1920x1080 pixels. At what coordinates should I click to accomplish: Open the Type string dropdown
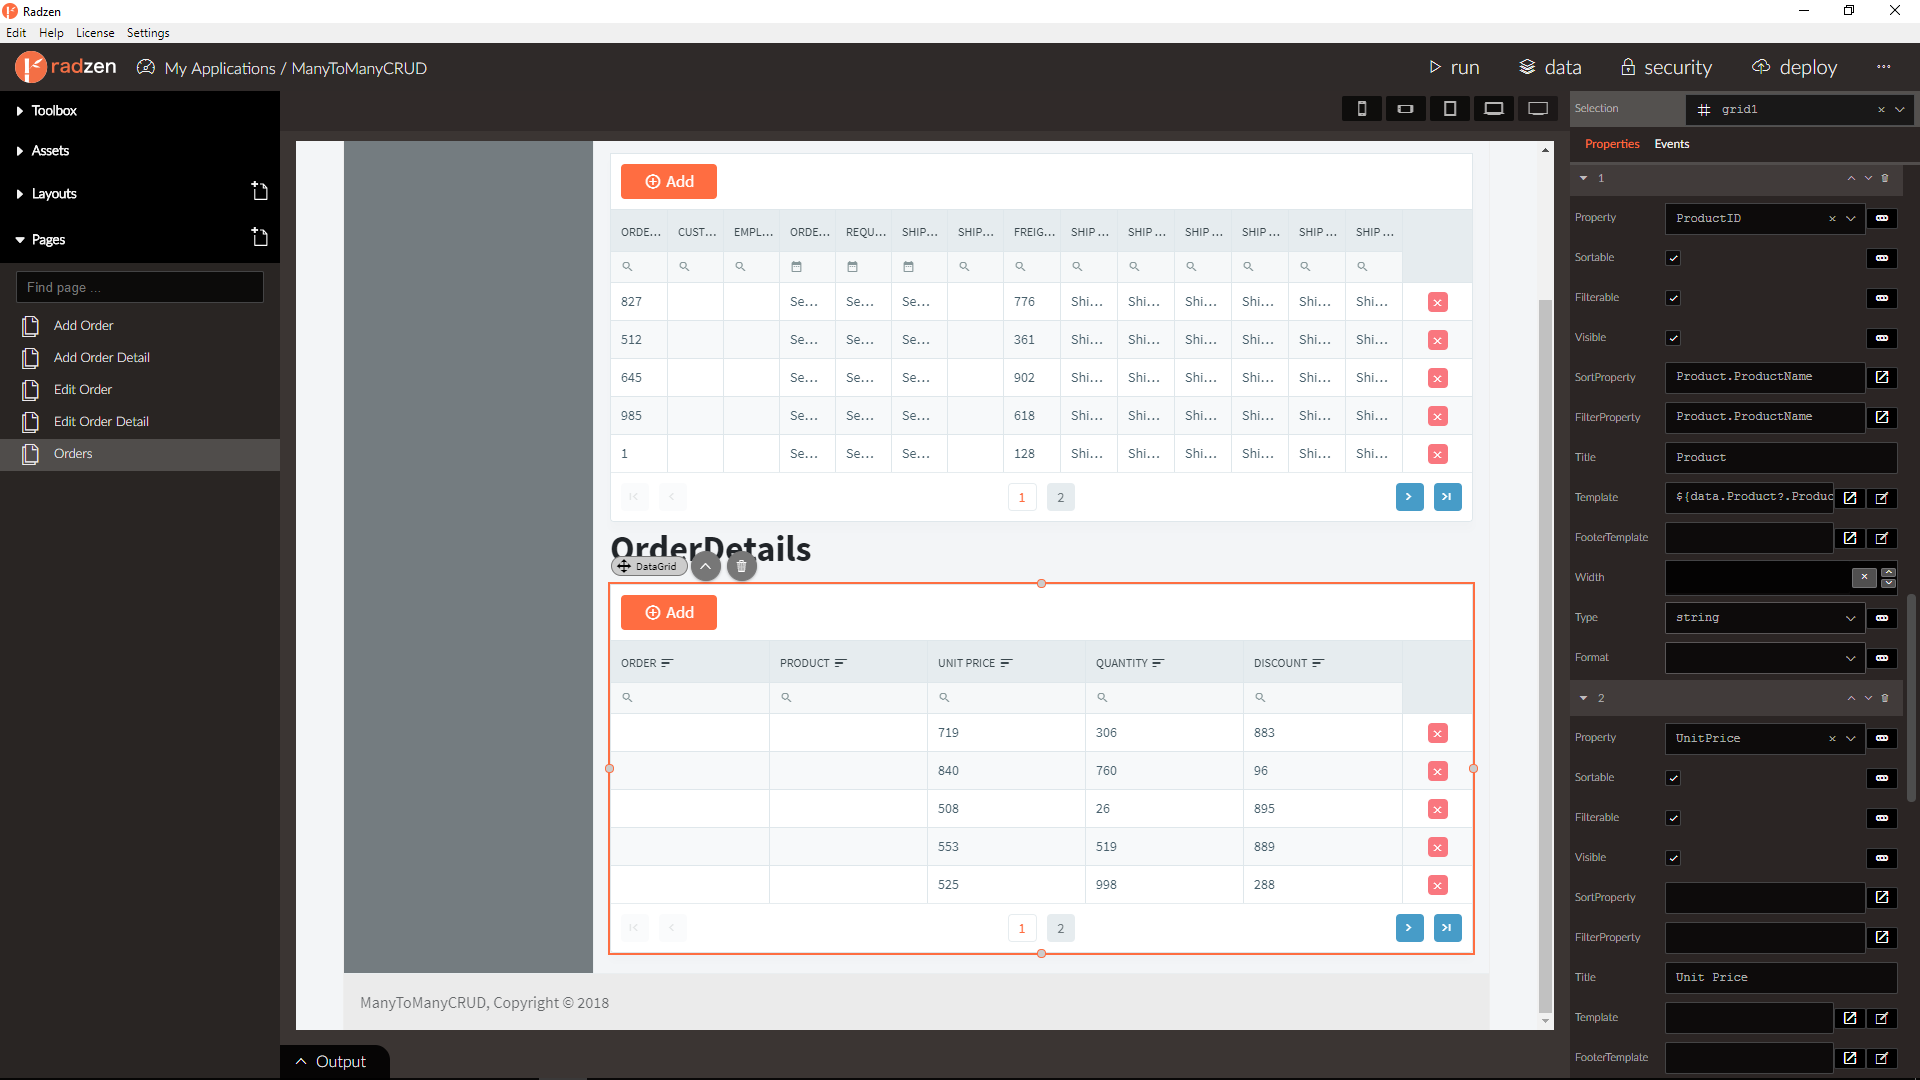coord(1764,618)
